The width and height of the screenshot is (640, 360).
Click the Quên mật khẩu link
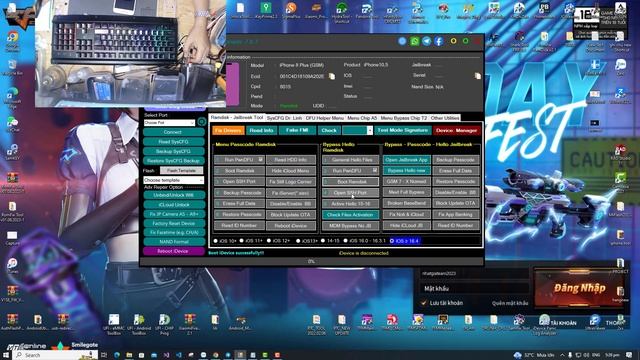click(510, 303)
